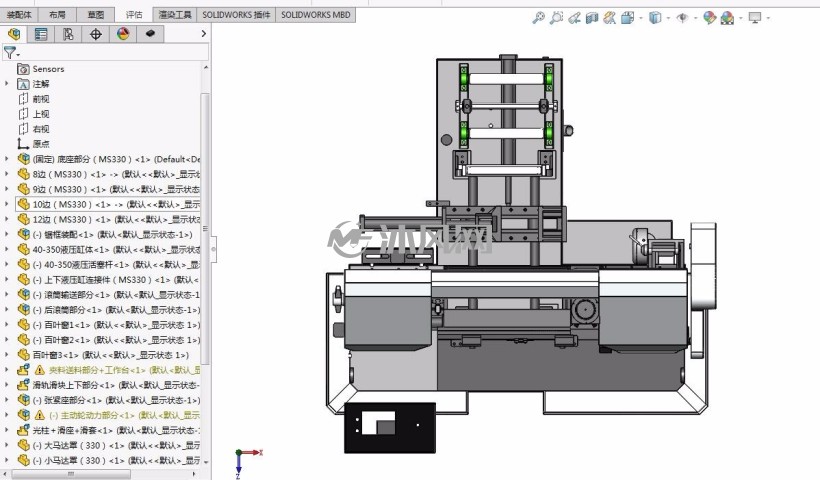Expand the 8边 (MS330) part node
The width and height of the screenshot is (820, 480).
click(7, 174)
